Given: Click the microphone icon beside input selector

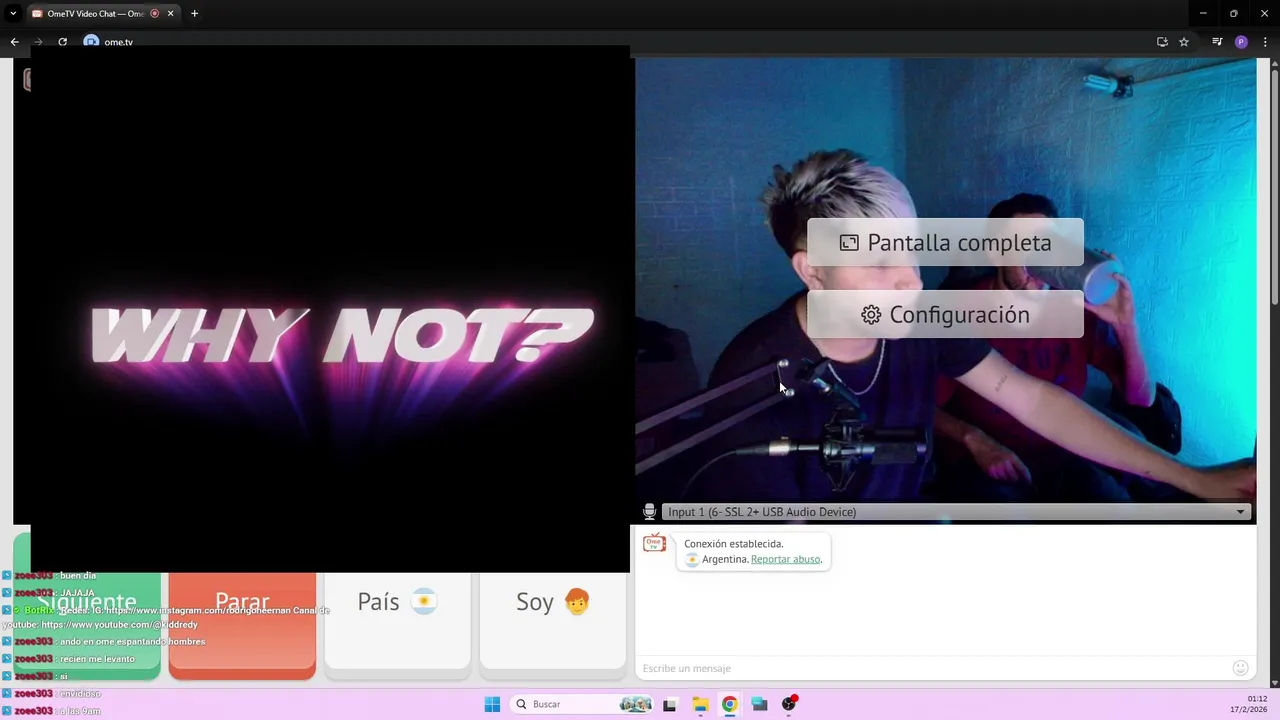Looking at the screenshot, I should pyautogui.click(x=649, y=512).
